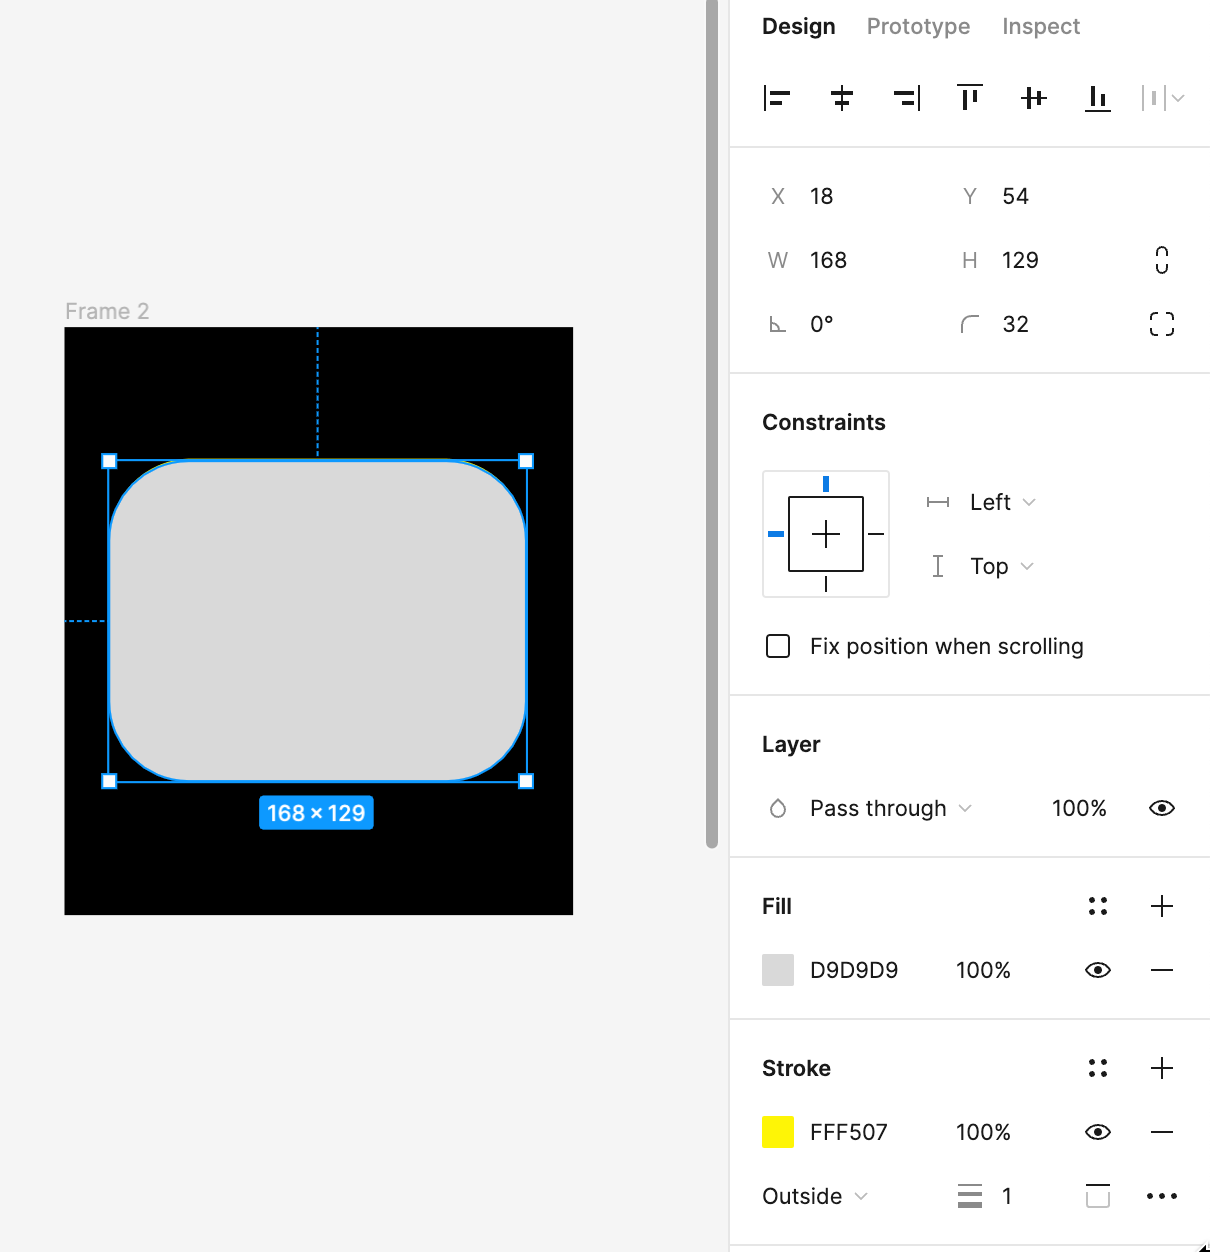Click the left constraint marker in widget

[x=776, y=534]
